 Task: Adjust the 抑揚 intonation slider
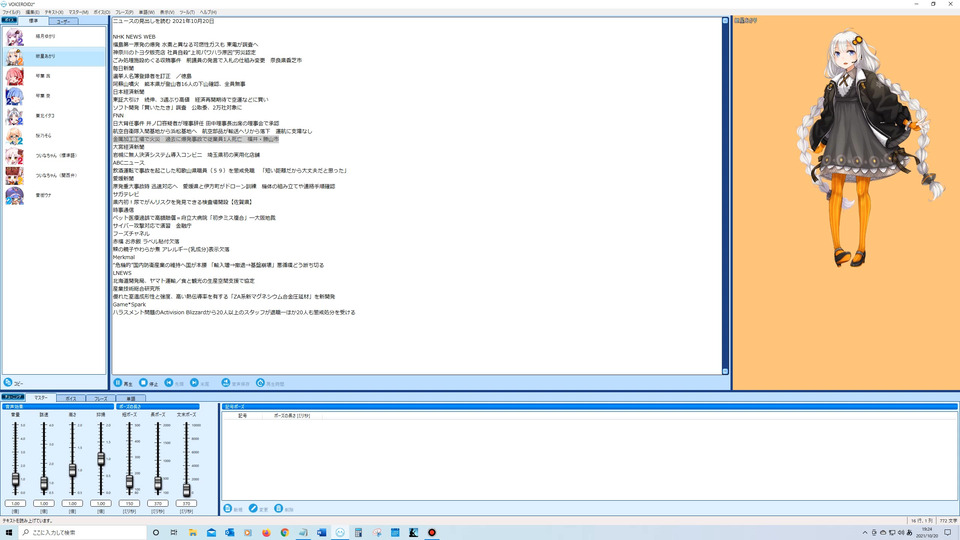[101, 459]
